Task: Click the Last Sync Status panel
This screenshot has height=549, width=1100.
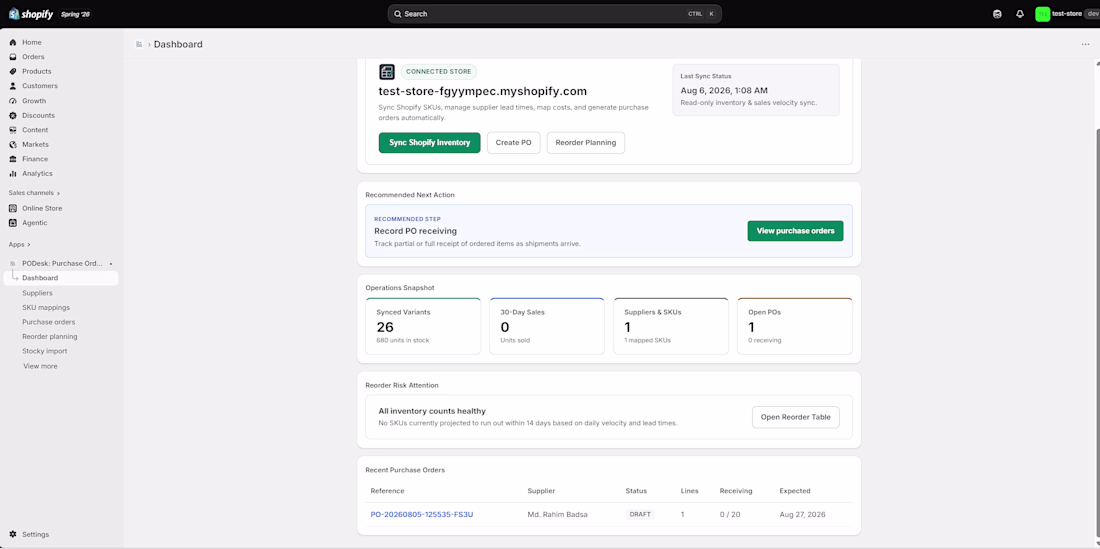Action: [756, 90]
